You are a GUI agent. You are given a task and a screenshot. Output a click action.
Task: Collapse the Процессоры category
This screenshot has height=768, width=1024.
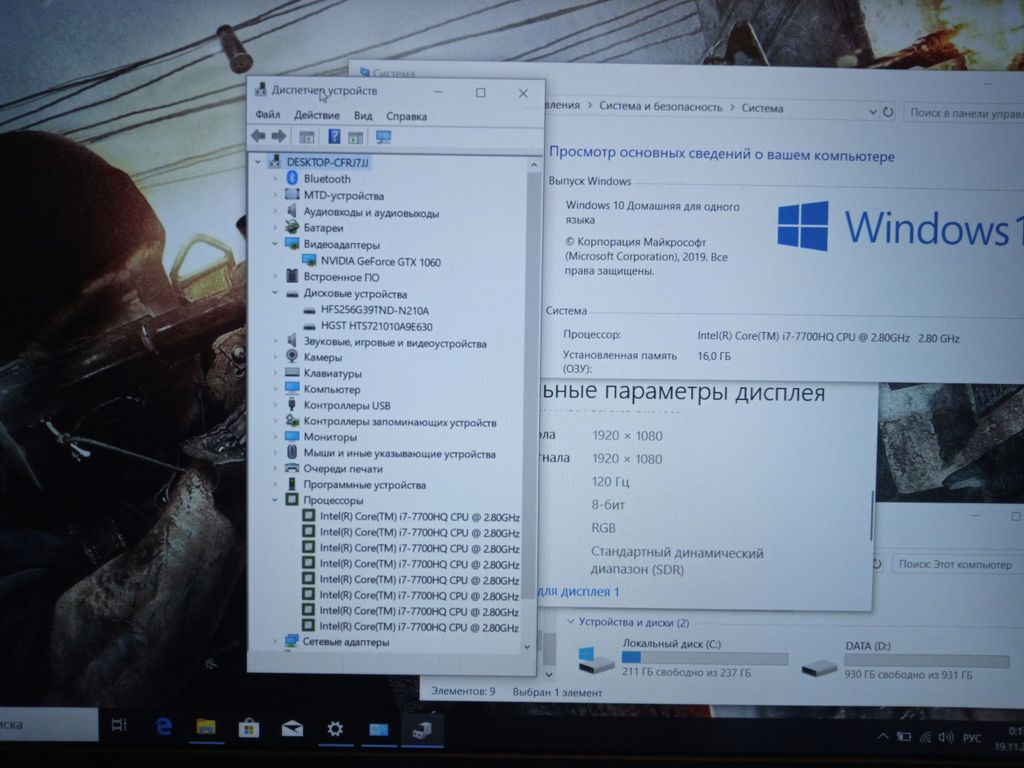[276, 500]
